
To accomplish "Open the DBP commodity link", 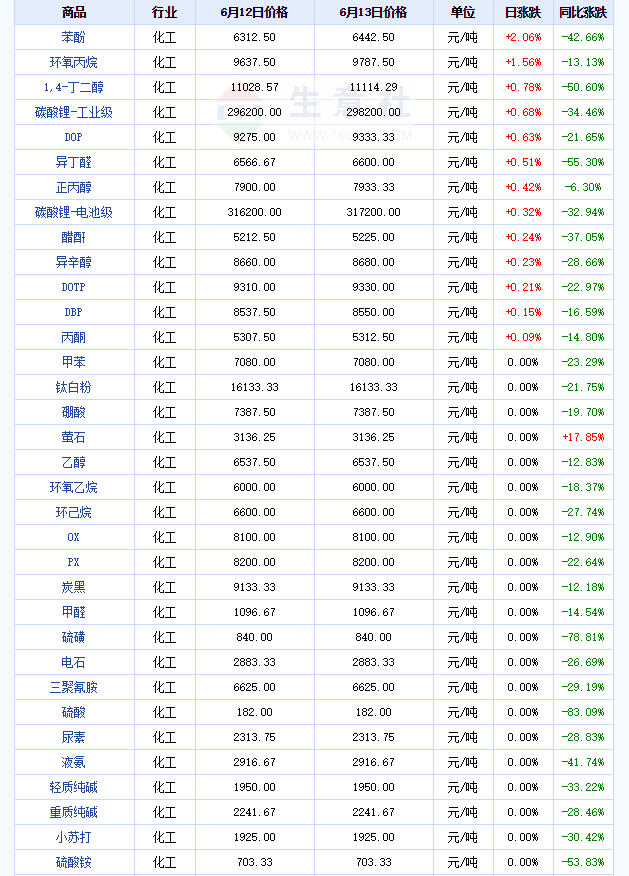I will 73,312.
